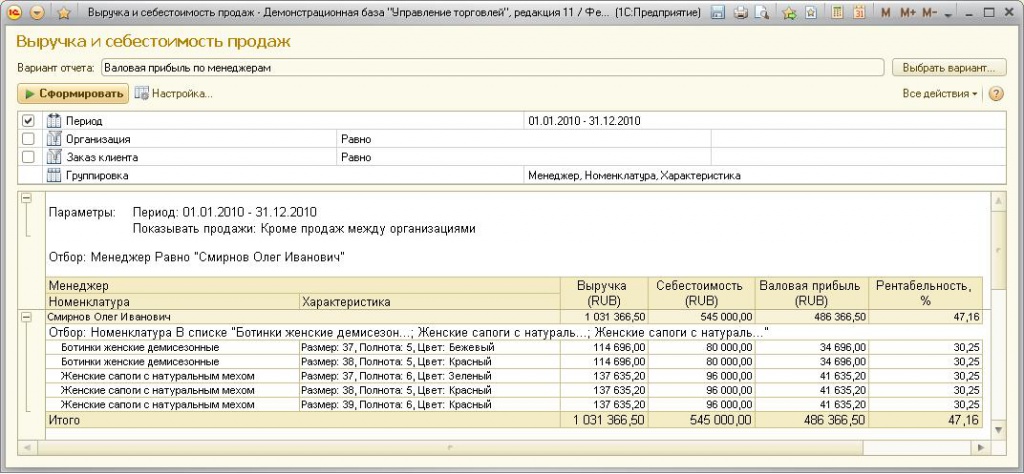
Task: Click the horizontal scrollbar right arrow
Action: 980,448
